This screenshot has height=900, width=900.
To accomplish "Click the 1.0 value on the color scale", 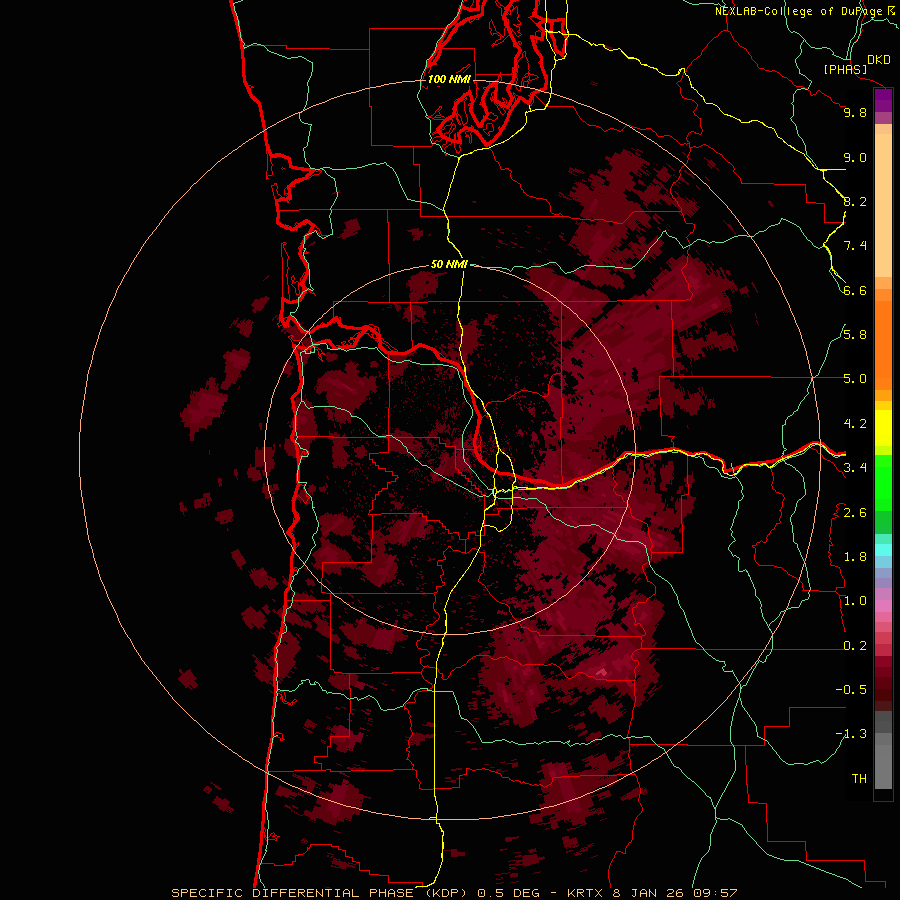I will (x=855, y=601).
